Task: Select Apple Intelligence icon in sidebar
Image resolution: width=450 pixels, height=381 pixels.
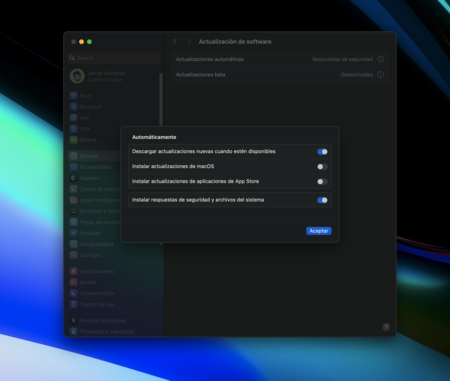Action: tap(74, 200)
